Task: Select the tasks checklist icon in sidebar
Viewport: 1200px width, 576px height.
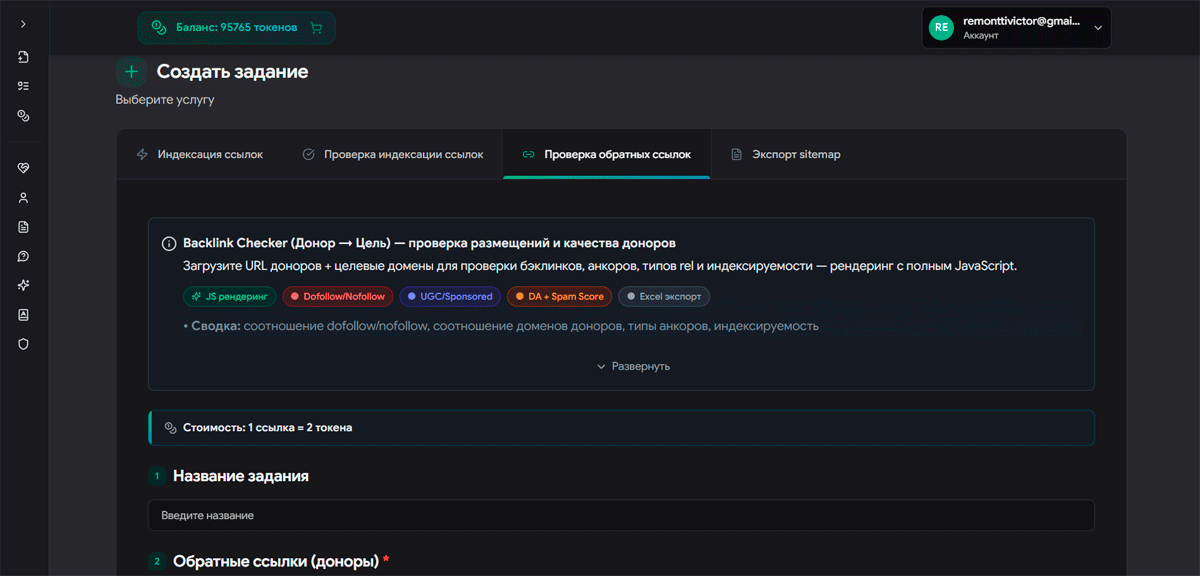Action: (24, 86)
